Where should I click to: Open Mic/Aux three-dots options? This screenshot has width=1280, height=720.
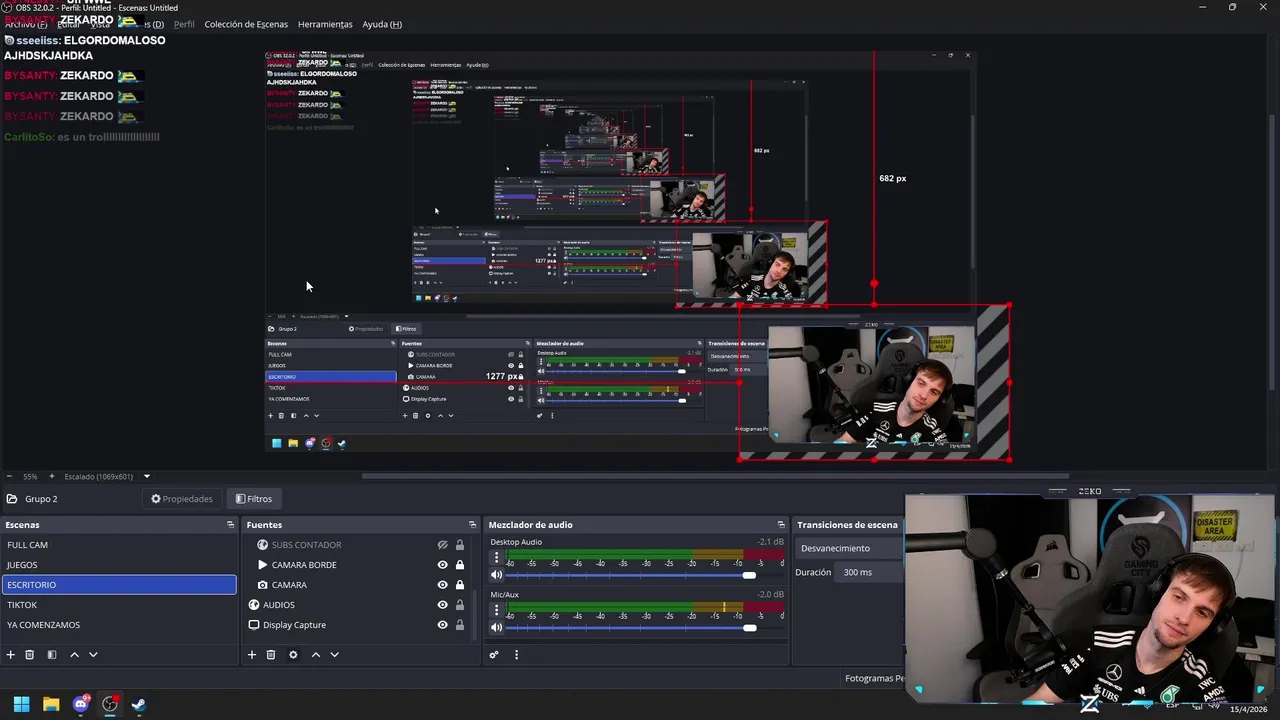tap(496, 611)
